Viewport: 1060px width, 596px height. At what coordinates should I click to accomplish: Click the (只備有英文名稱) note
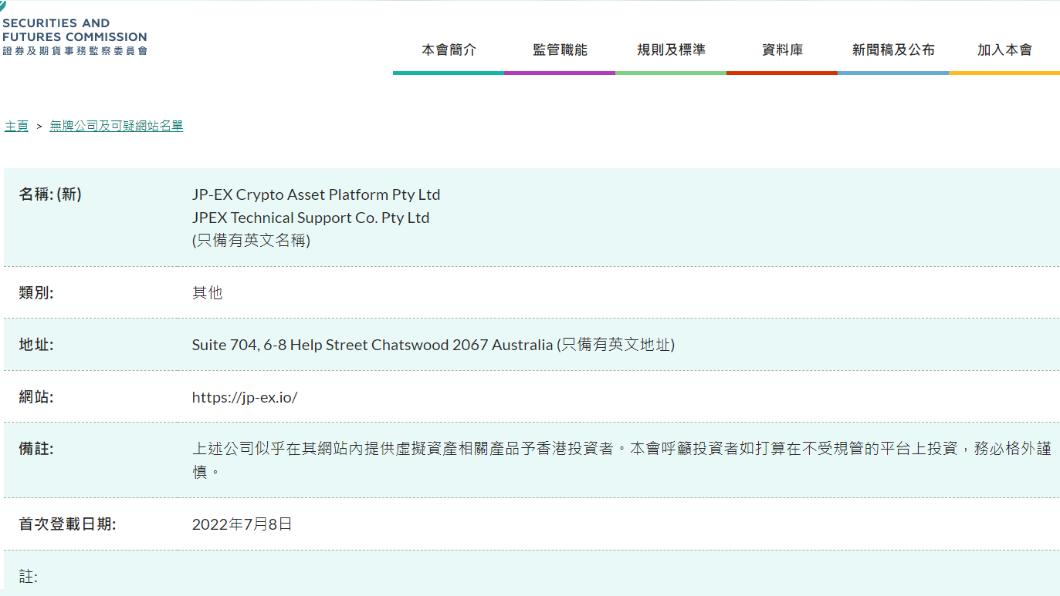(x=251, y=241)
